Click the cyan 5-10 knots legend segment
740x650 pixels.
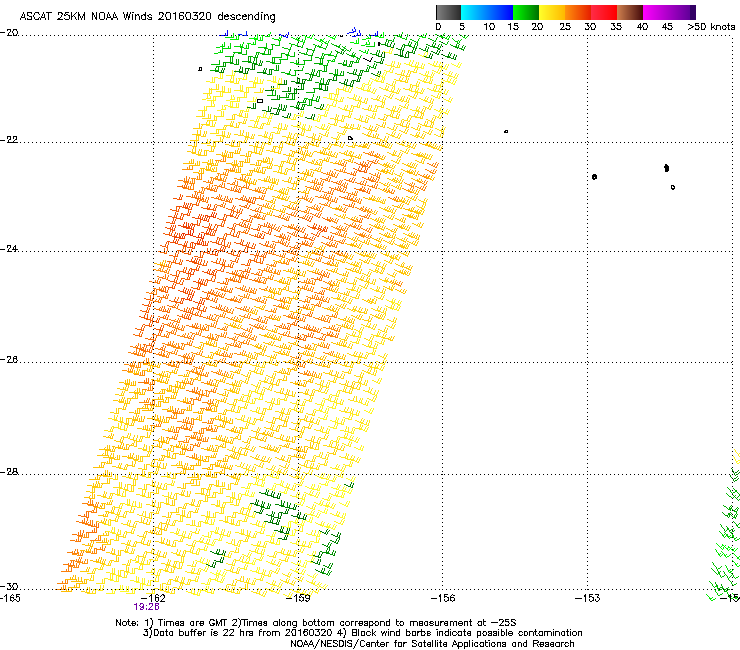(474, 12)
